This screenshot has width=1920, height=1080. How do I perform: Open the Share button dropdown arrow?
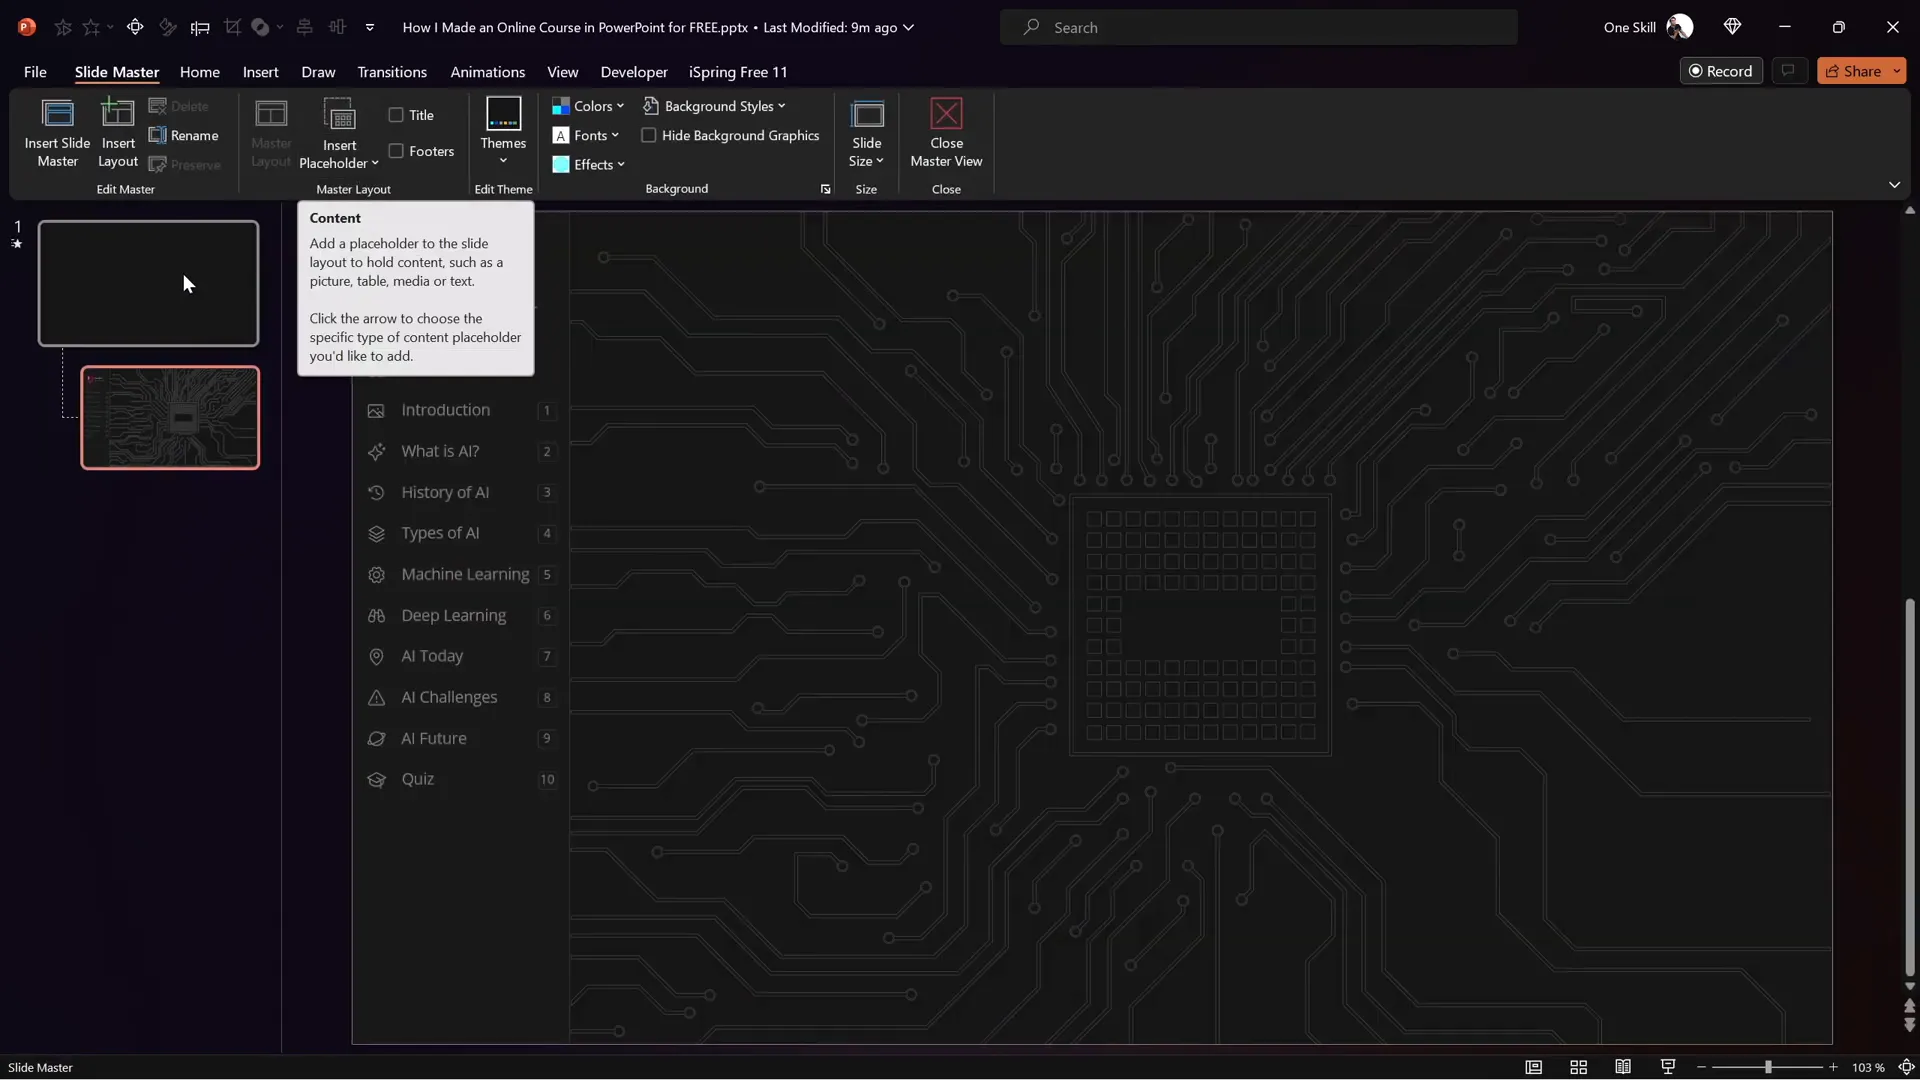click(x=1896, y=71)
